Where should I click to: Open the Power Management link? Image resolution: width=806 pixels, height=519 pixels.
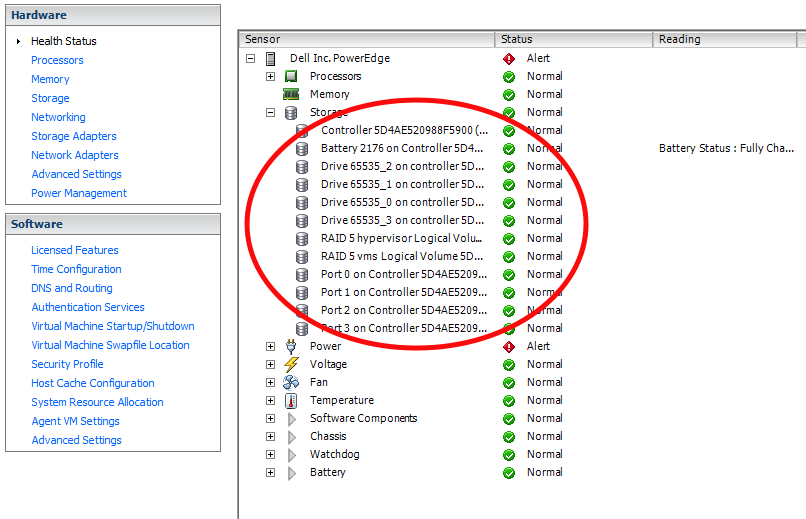point(79,193)
